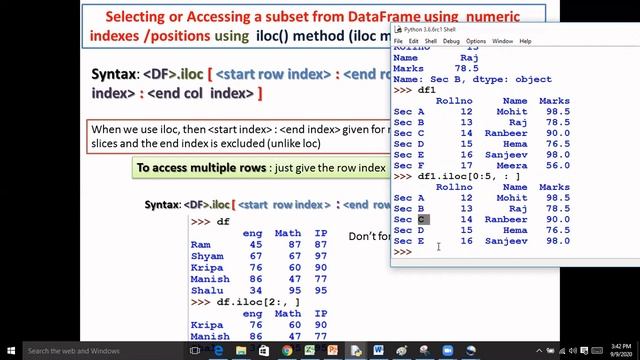Switch to Excel via the taskbar icon
This screenshot has width=640, height=360.
pos(310,351)
